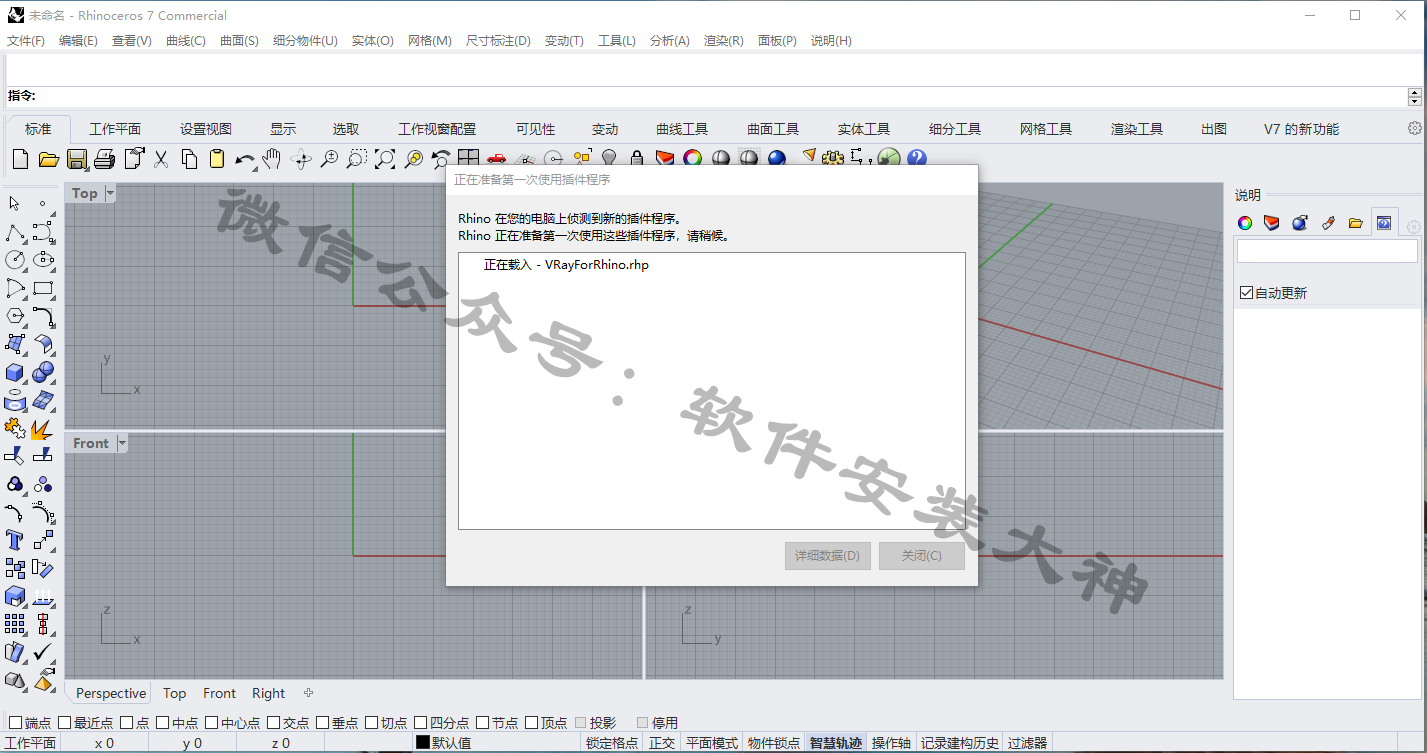Save the model with the floppy disk icon
Image resolution: width=1427 pixels, height=753 pixels.
(76, 159)
